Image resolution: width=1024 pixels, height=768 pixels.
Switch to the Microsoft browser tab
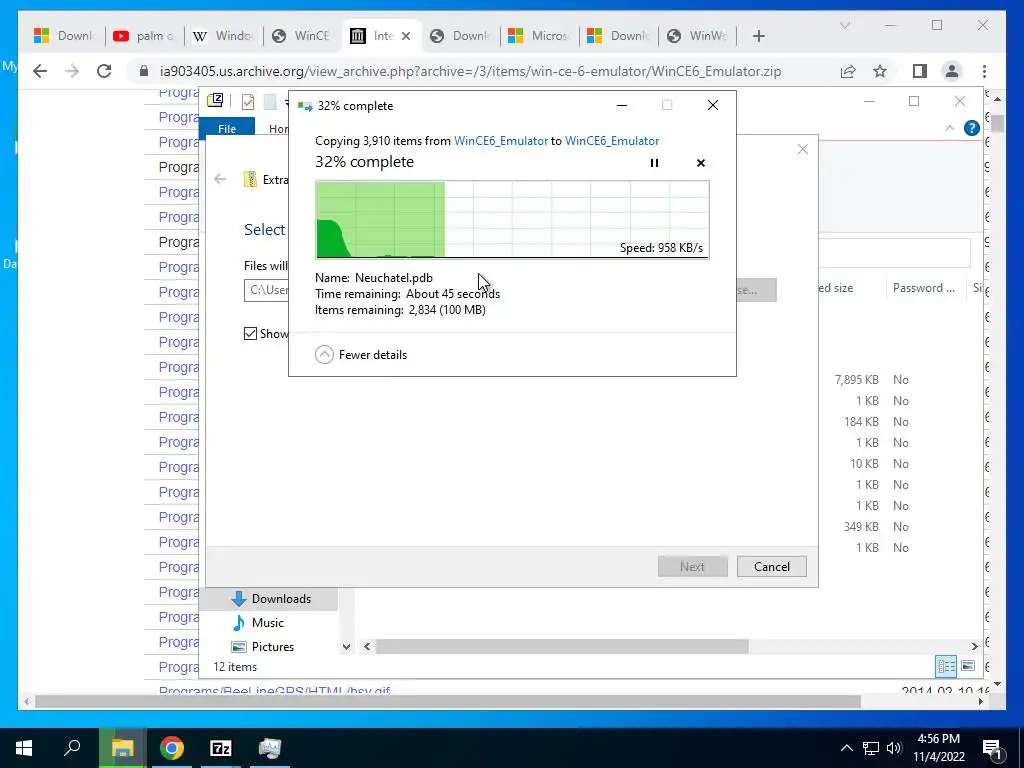[x=539, y=36]
